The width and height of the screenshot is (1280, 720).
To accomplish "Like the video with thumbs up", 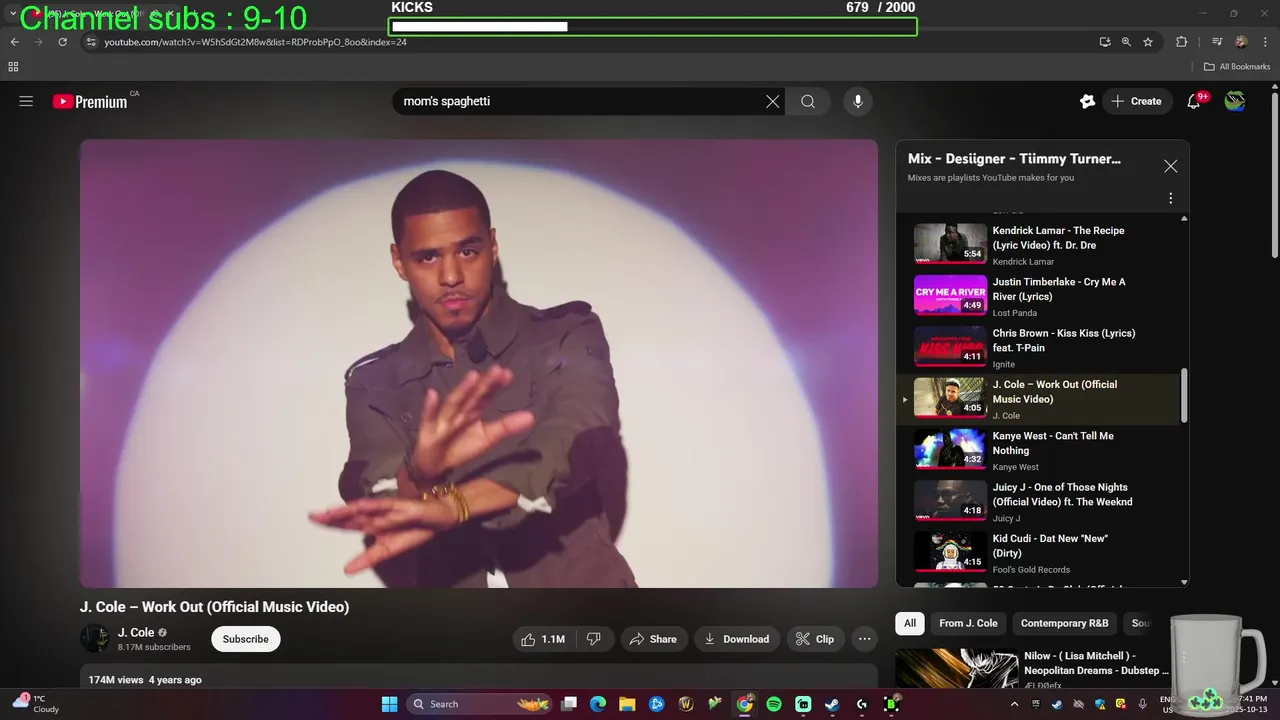I will point(543,639).
